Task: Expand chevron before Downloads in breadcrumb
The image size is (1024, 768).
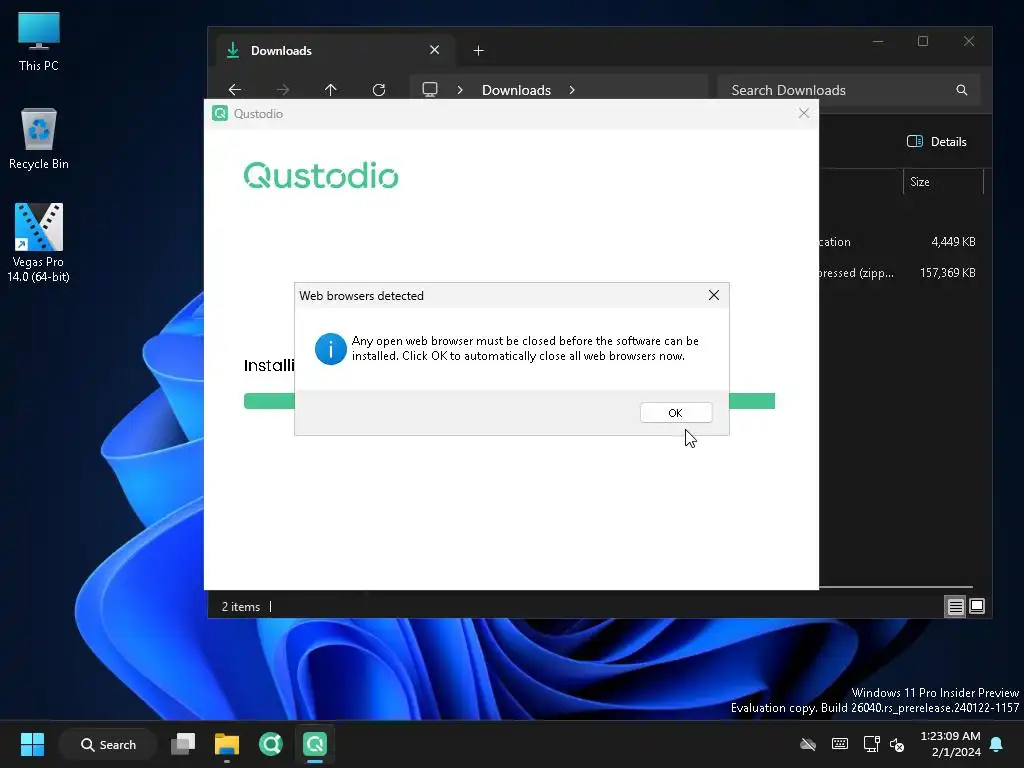Action: [x=460, y=90]
